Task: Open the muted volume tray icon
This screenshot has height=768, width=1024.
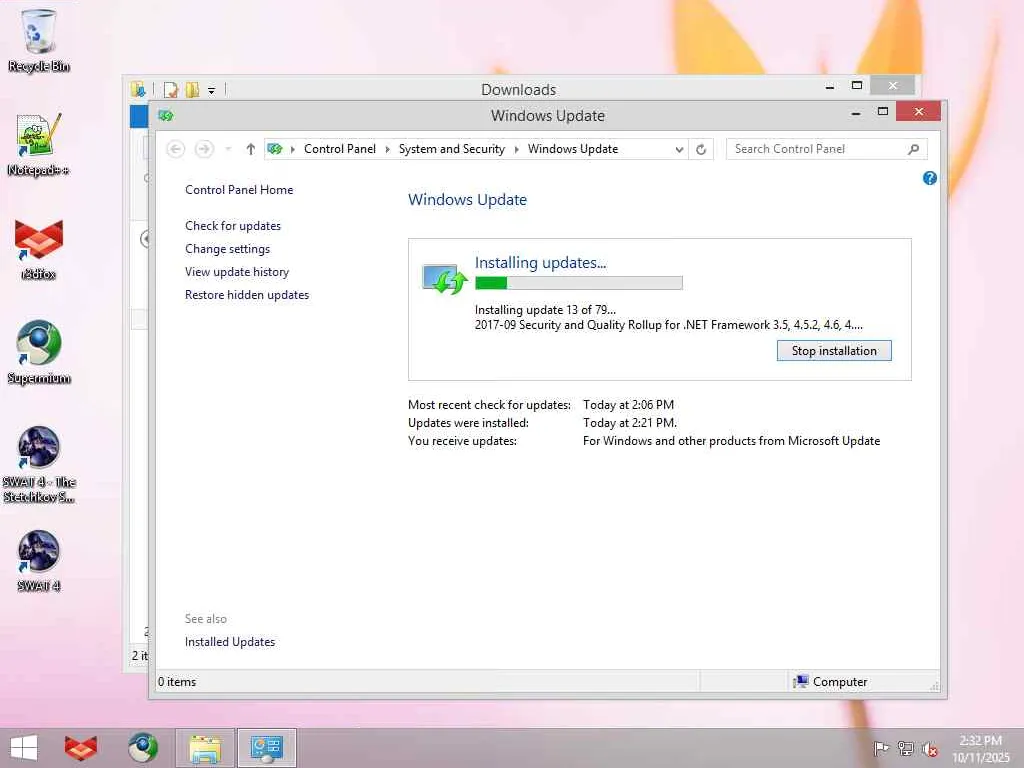Action: [x=930, y=749]
